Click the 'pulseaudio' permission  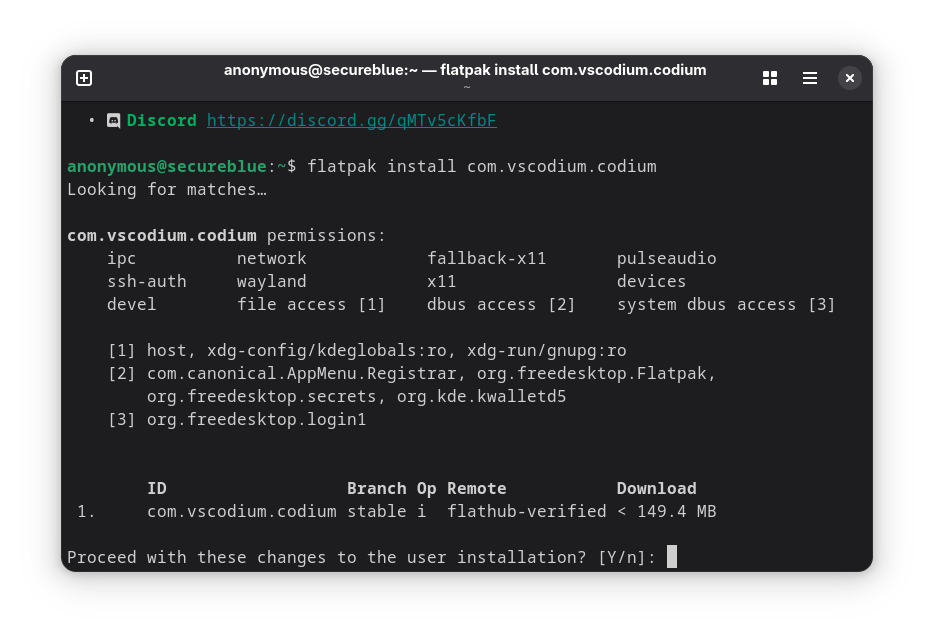click(x=667, y=258)
